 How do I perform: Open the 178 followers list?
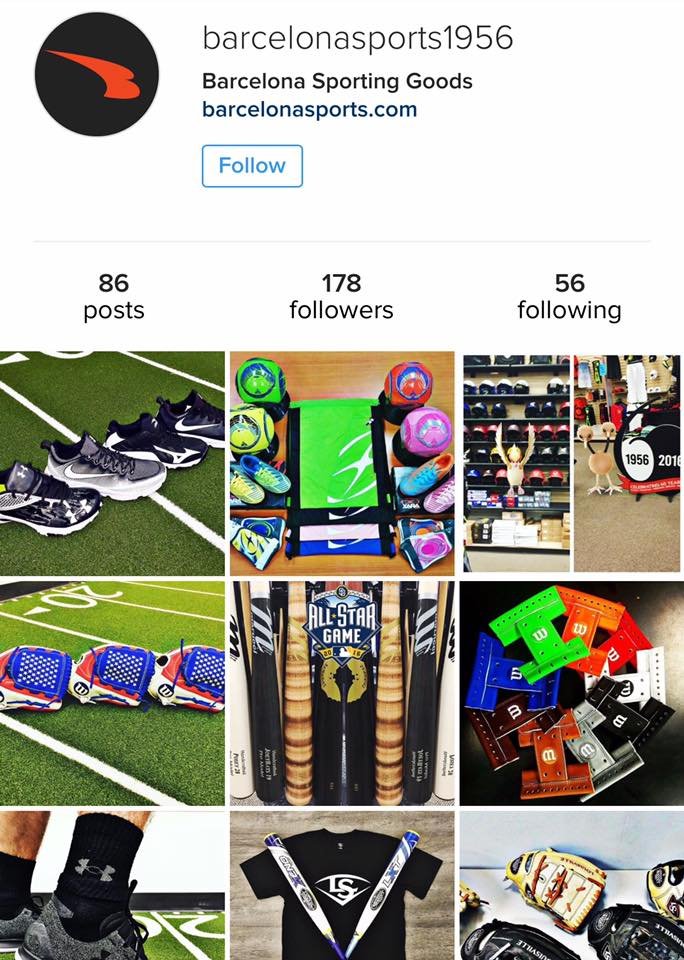tap(341, 297)
